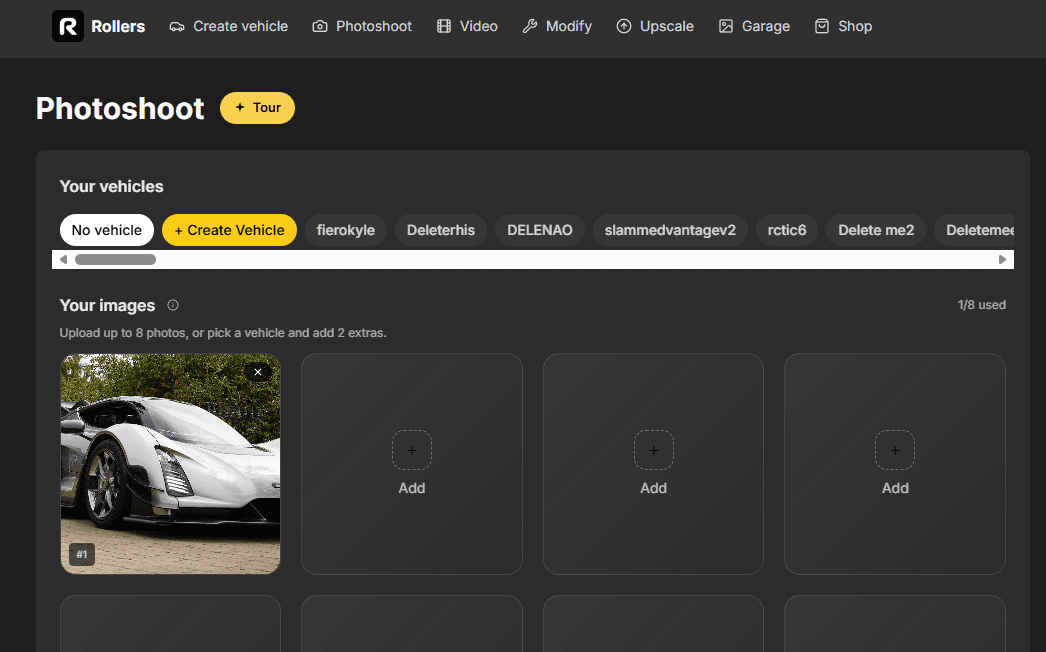Image resolution: width=1046 pixels, height=652 pixels.
Task: Select the slammedvantagev2 vehicle chip
Action: (670, 230)
